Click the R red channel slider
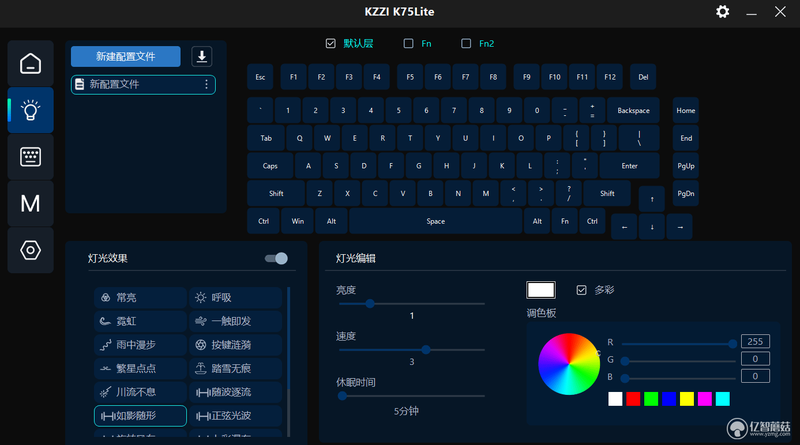Image resolution: width=800 pixels, height=445 pixels. point(679,344)
